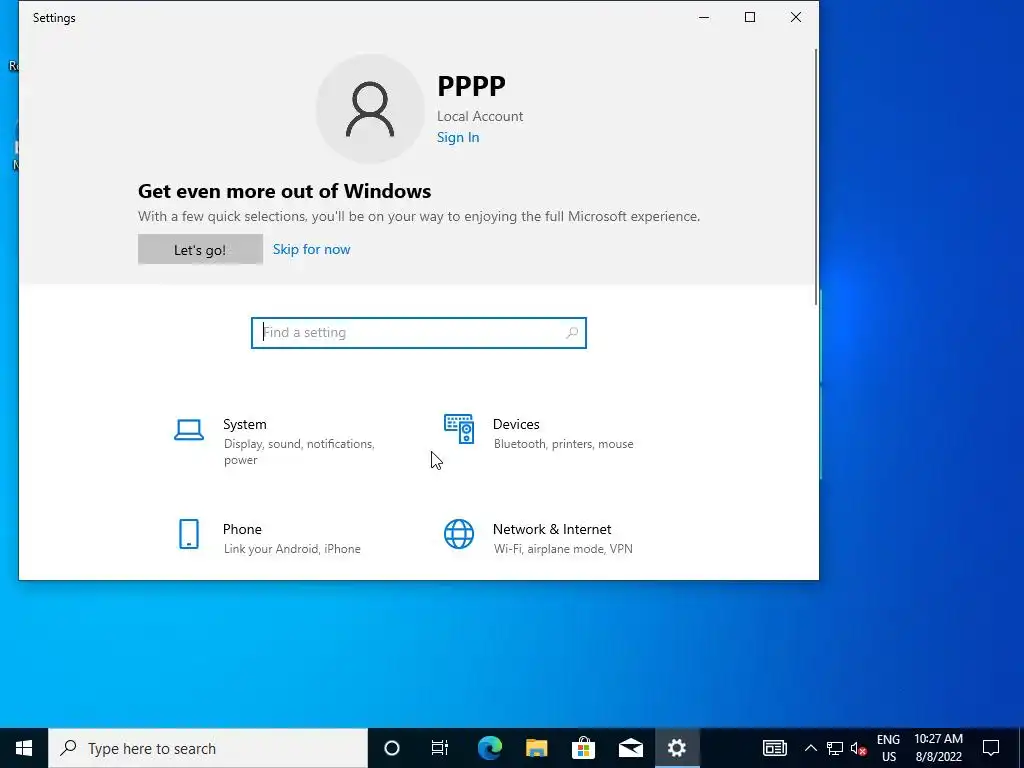Click the Settings gear on taskbar
Viewport: 1024px width, 768px height.
(x=677, y=748)
